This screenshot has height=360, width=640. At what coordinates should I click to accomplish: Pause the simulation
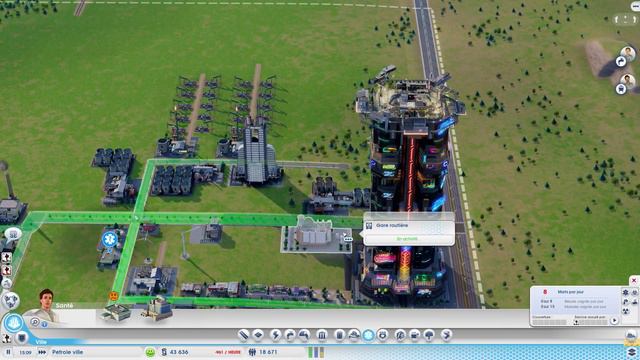(x=8, y=352)
